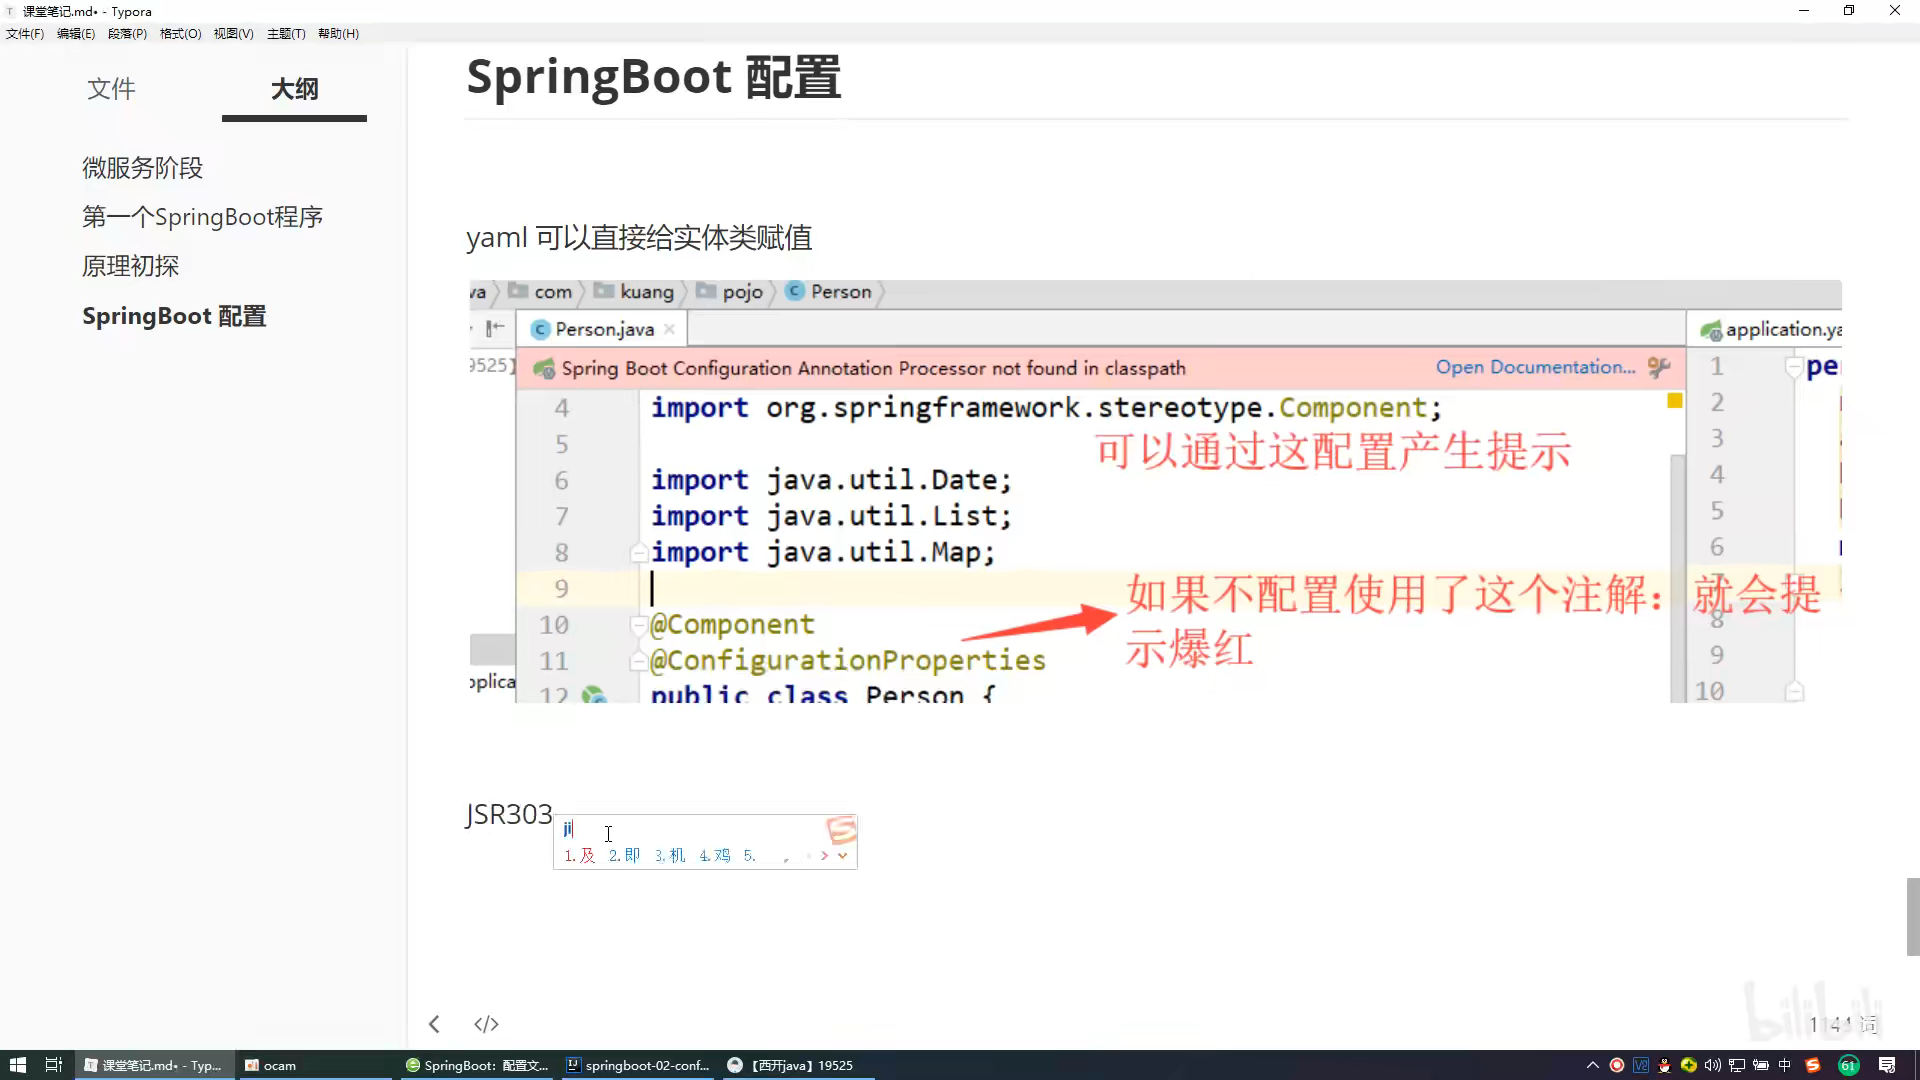This screenshot has width=1920, height=1080.
Task: Open the 段落(P) menu
Action: (x=127, y=33)
